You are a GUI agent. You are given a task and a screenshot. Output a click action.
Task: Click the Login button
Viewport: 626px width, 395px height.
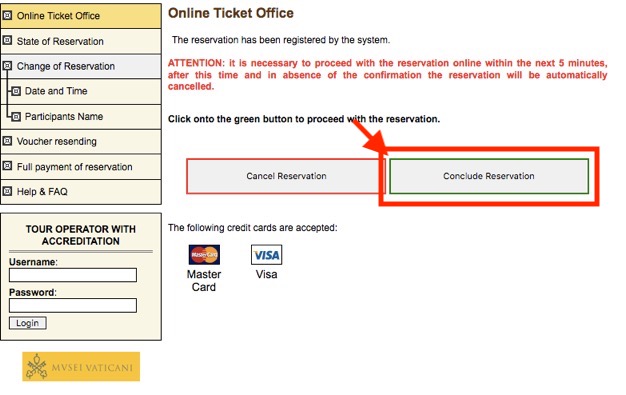[28, 323]
